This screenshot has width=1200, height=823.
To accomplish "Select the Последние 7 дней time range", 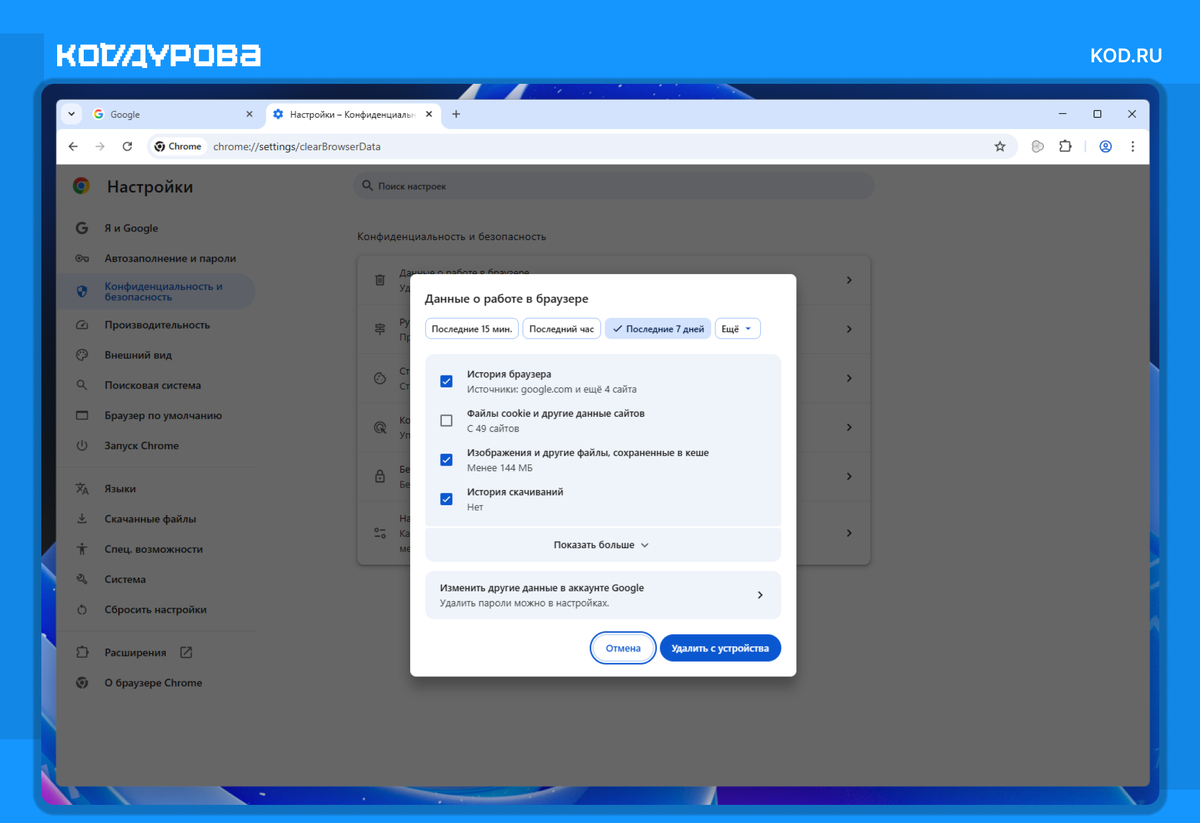I will pyautogui.click(x=658, y=329).
